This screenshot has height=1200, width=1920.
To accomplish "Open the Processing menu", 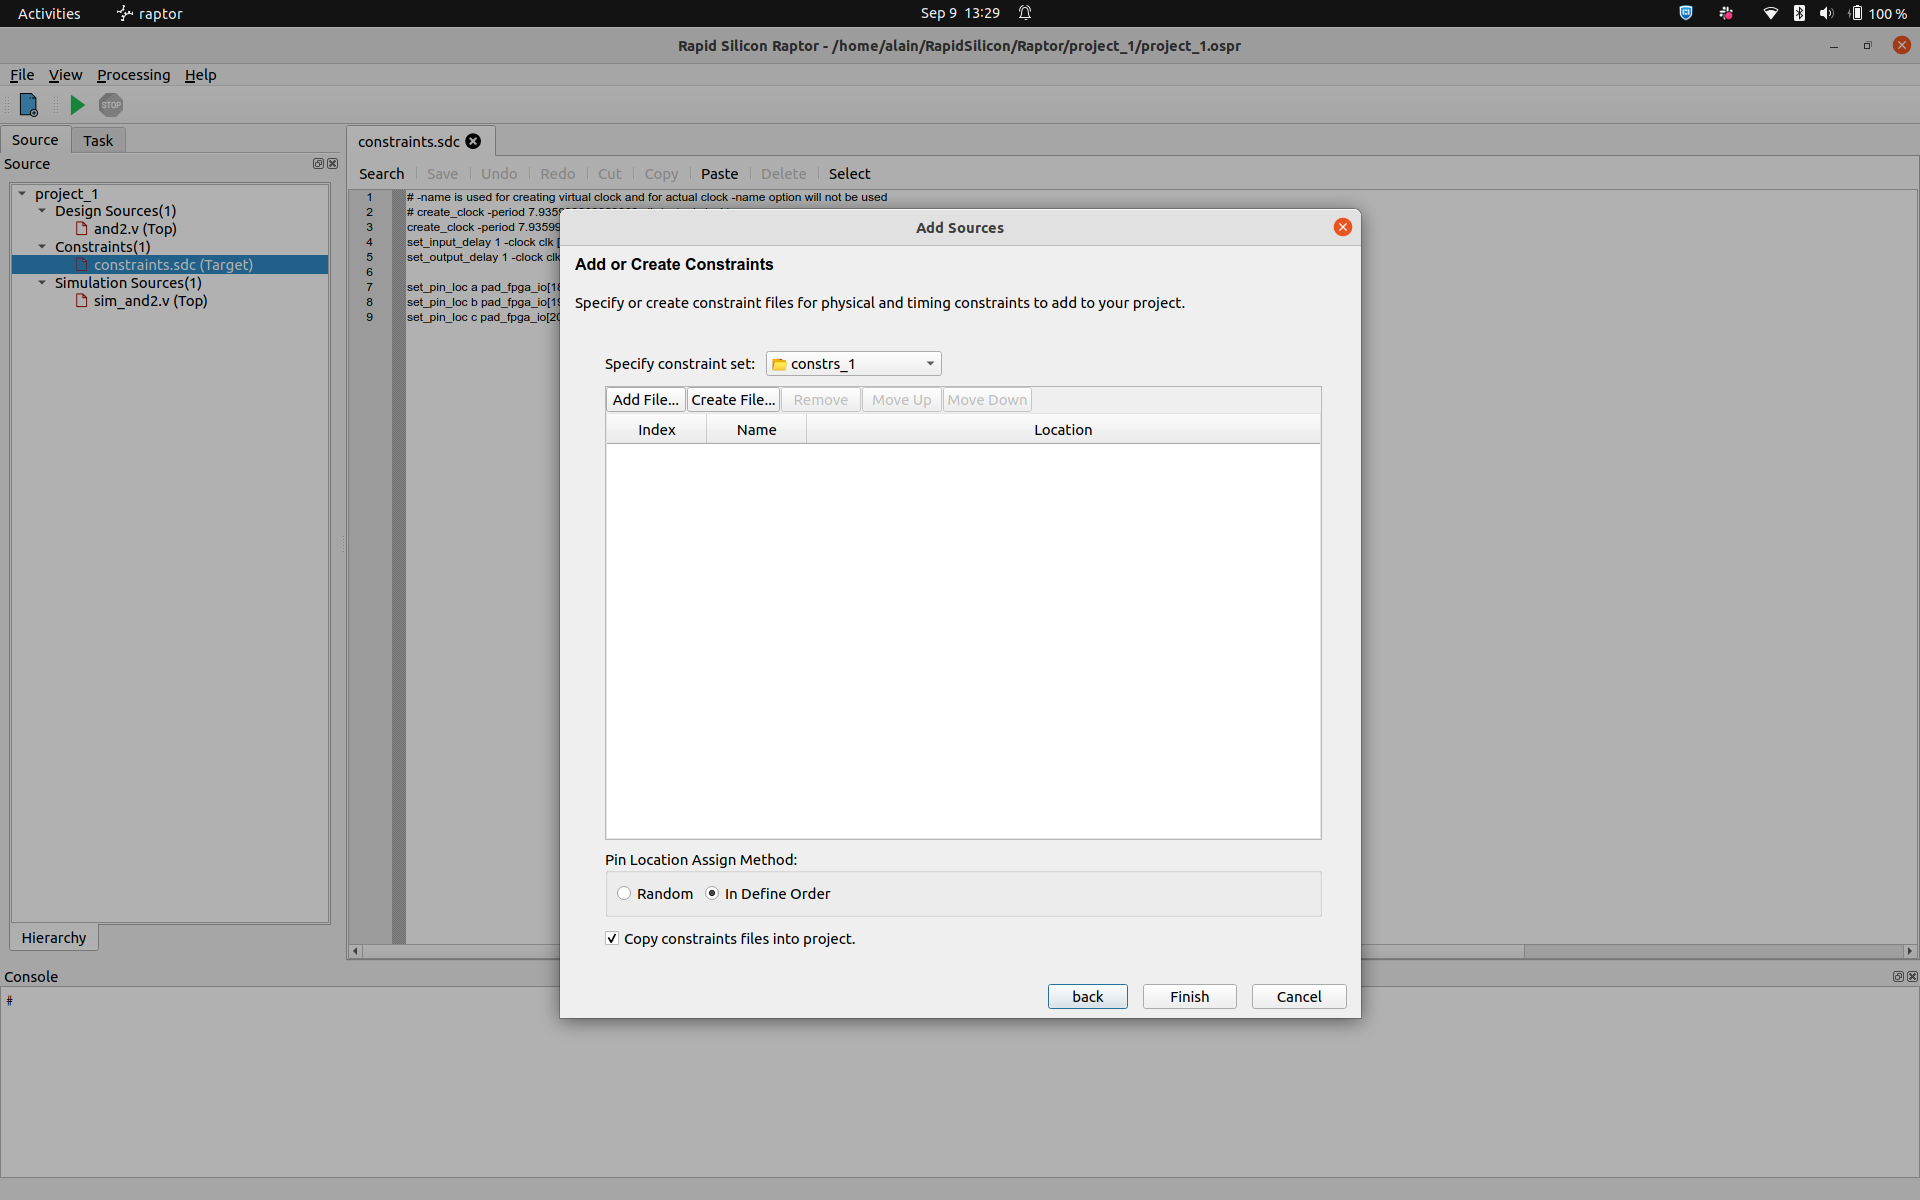I will tap(133, 75).
